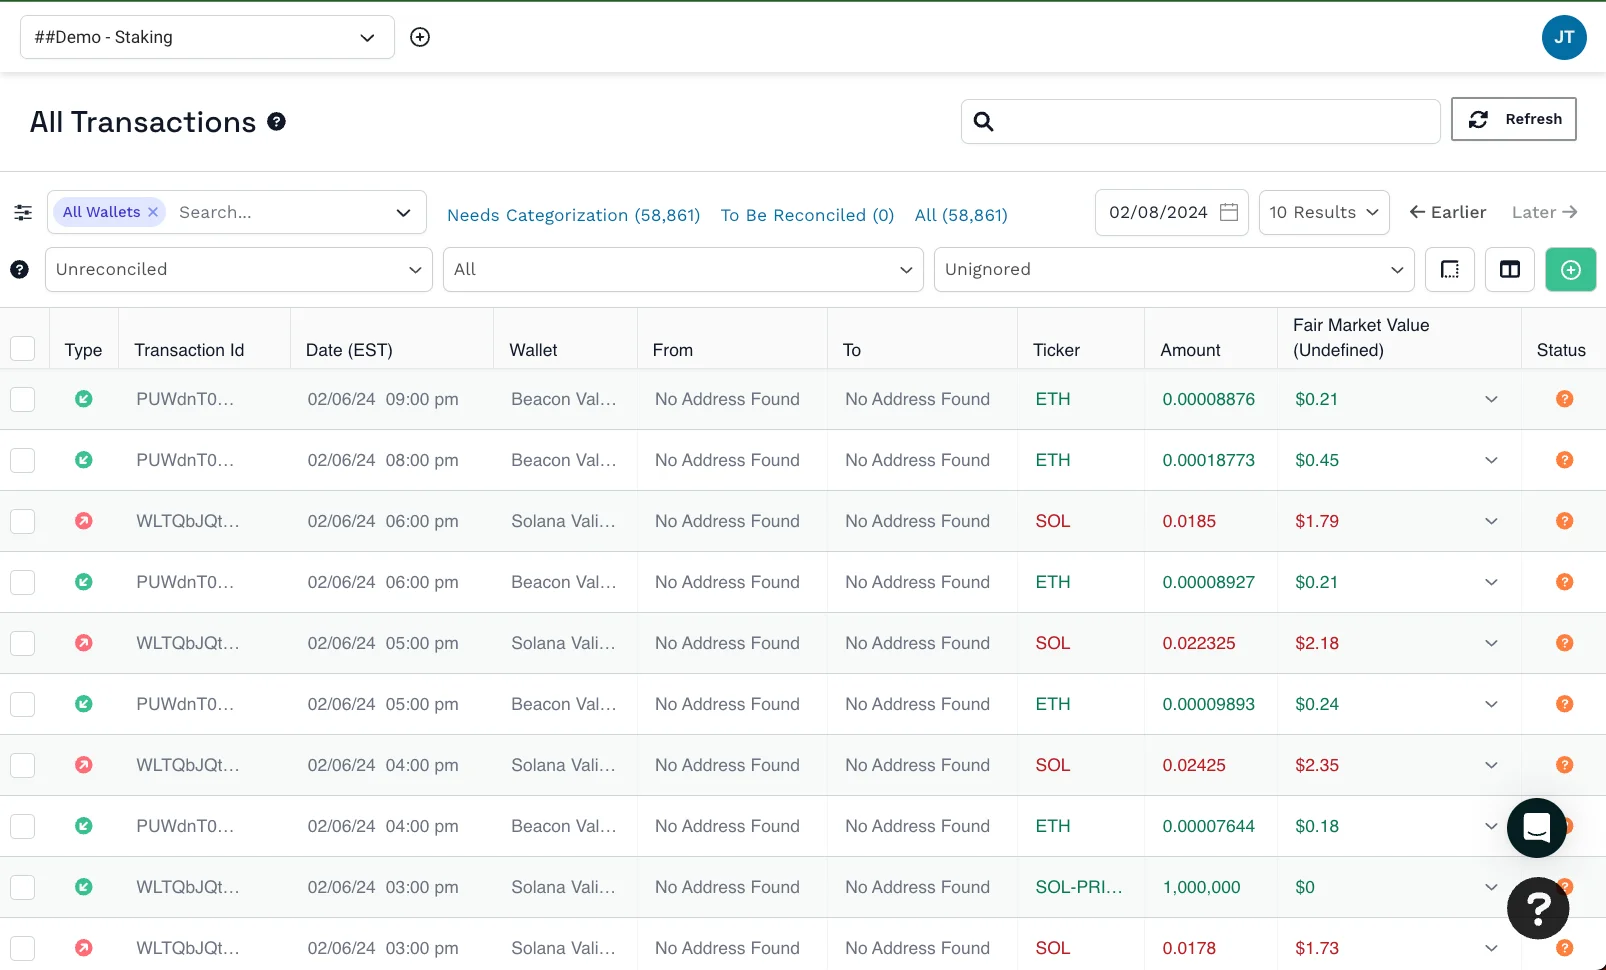Expand the $0.45 fair market value row chevron
Image resolution: width=1606 pixels, height=970 pixels.
tap(1491, 460)
